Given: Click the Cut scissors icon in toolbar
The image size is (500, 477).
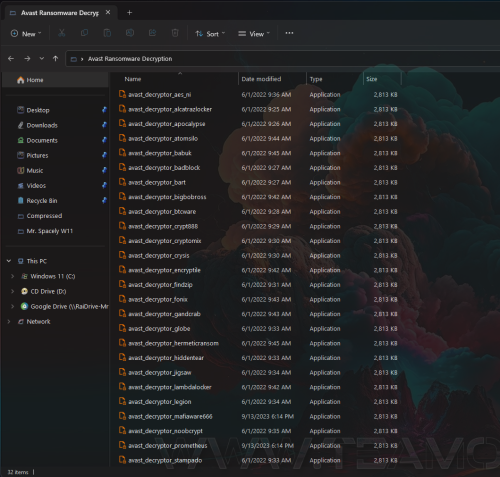Looking at the screenshot, I should coord(62,33).
